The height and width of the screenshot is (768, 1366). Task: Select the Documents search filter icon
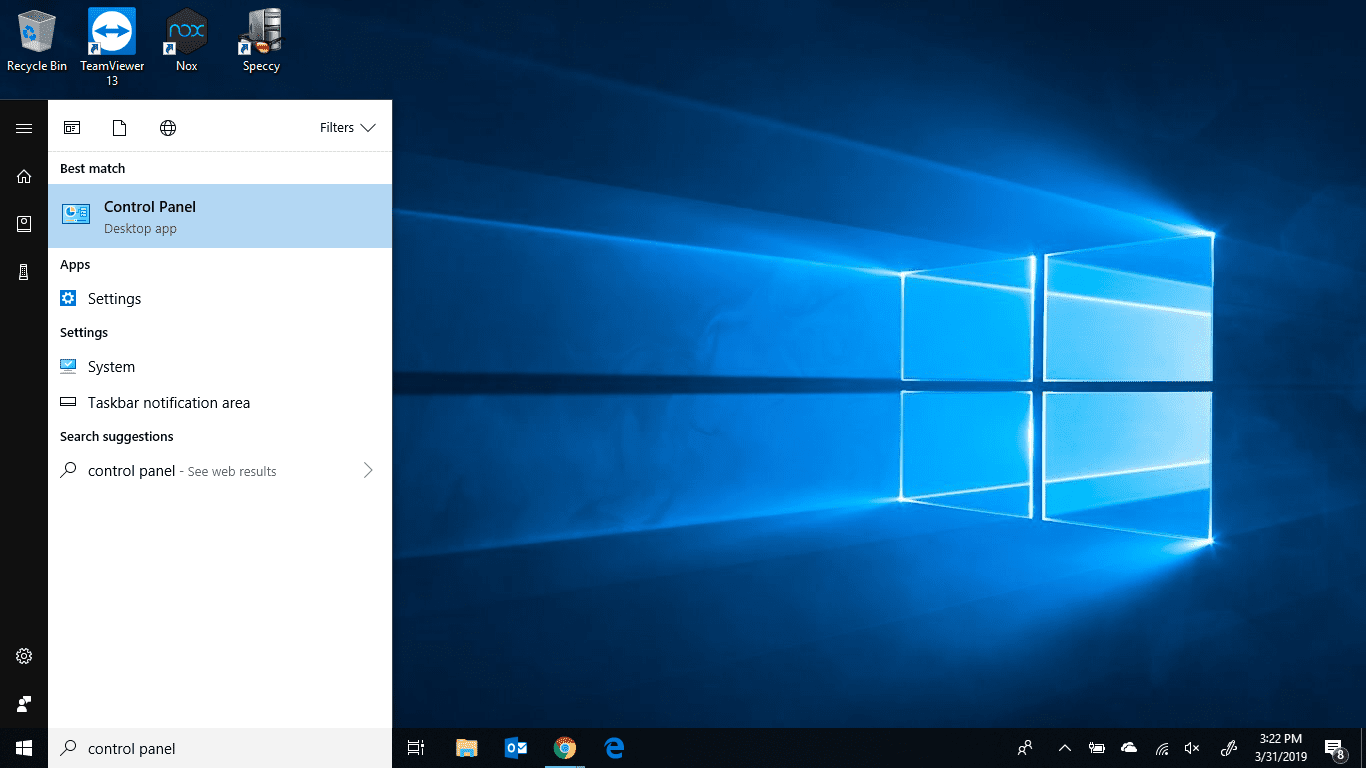point(119,127)
